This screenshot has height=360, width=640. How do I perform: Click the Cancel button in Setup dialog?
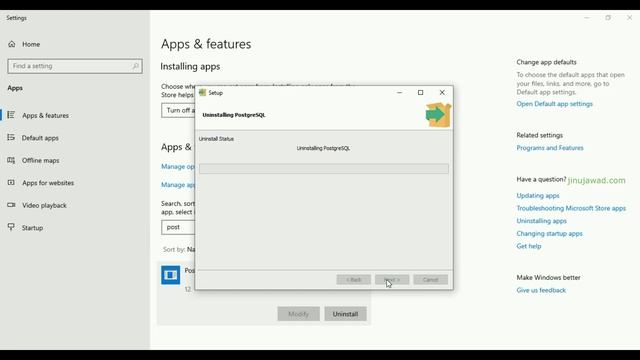point(430,280)
